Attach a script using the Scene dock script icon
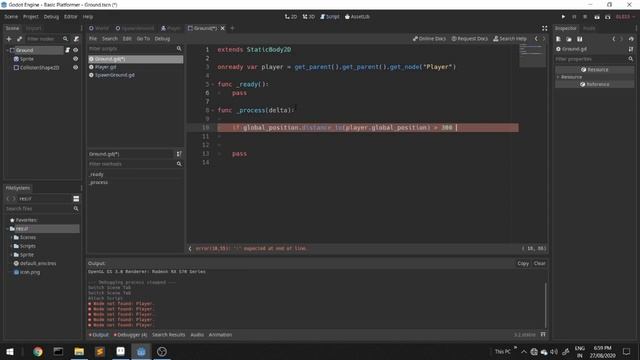This screenshot has width=640, height=360. coord(76,39)
